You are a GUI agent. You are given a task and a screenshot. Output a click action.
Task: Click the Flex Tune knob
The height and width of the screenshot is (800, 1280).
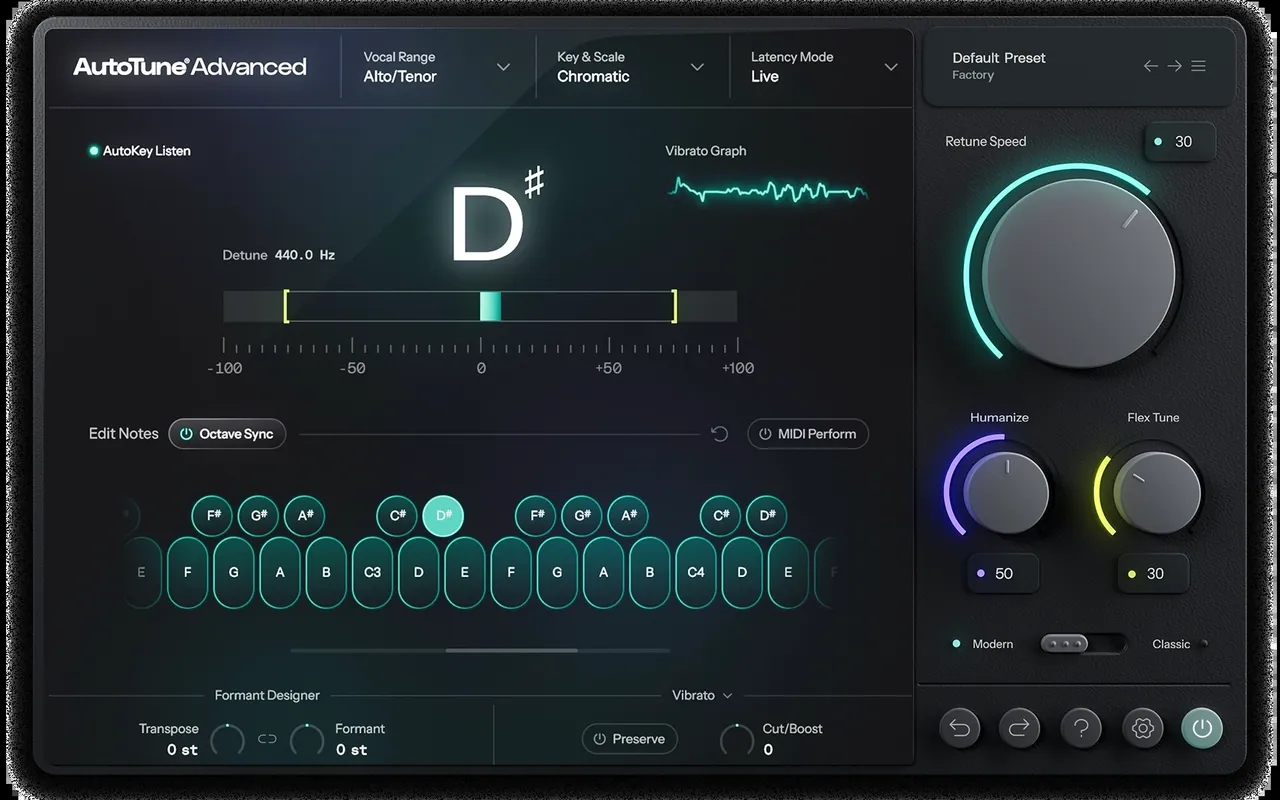[1158, 493]
